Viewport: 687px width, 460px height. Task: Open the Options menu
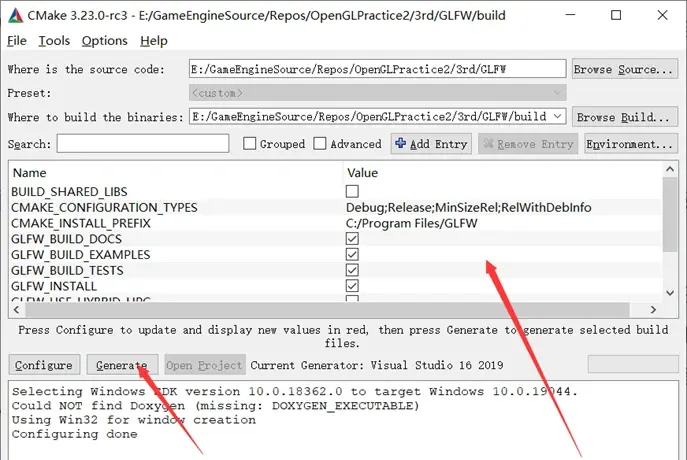(104, 41)
